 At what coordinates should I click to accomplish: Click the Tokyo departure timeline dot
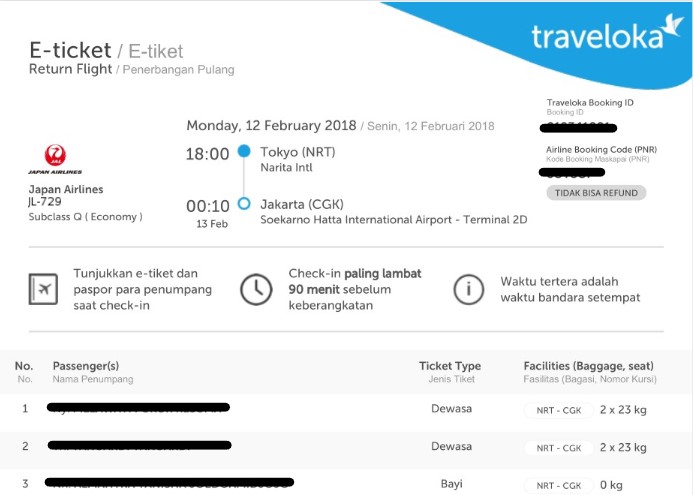[x=244, y=152]
